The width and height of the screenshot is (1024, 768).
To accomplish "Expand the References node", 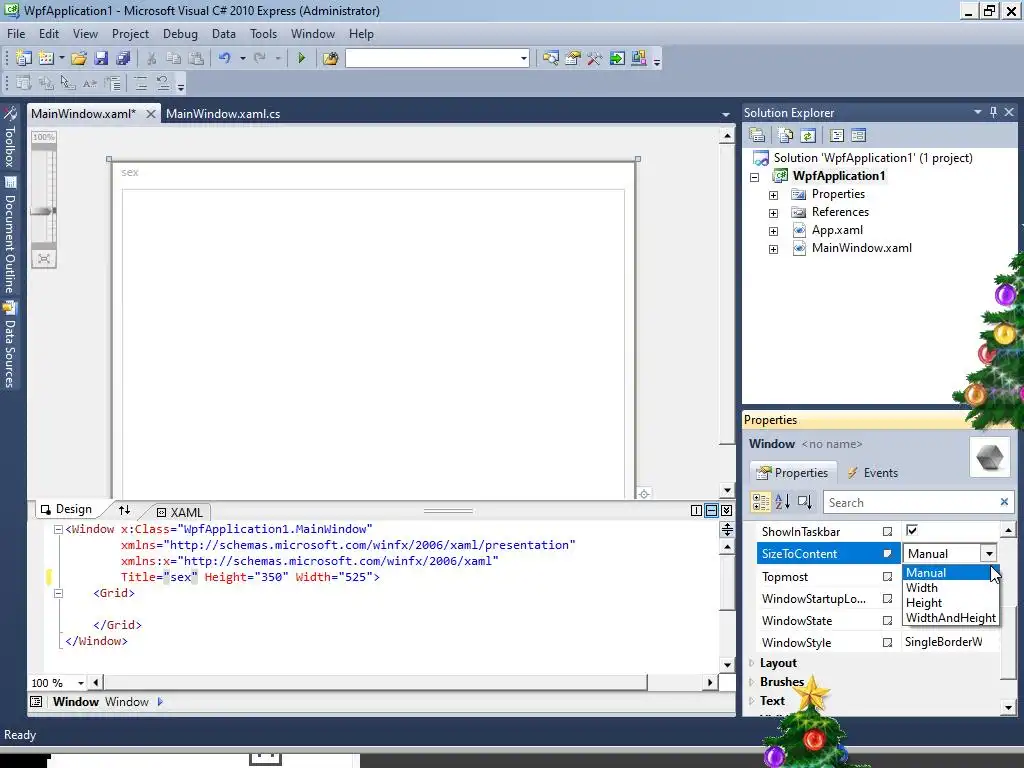I will (x=773, y=213).
